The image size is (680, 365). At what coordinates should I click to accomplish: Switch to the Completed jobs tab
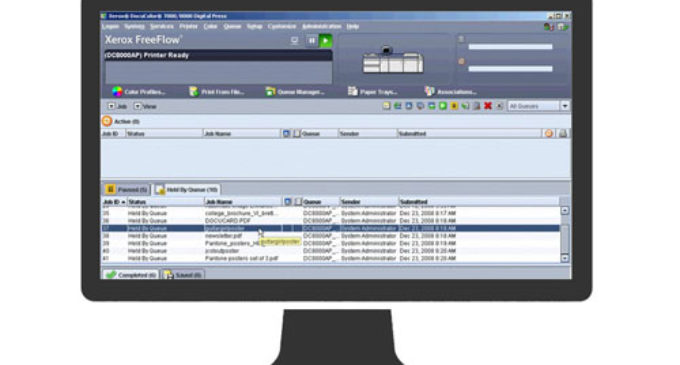tap(131, 275)
